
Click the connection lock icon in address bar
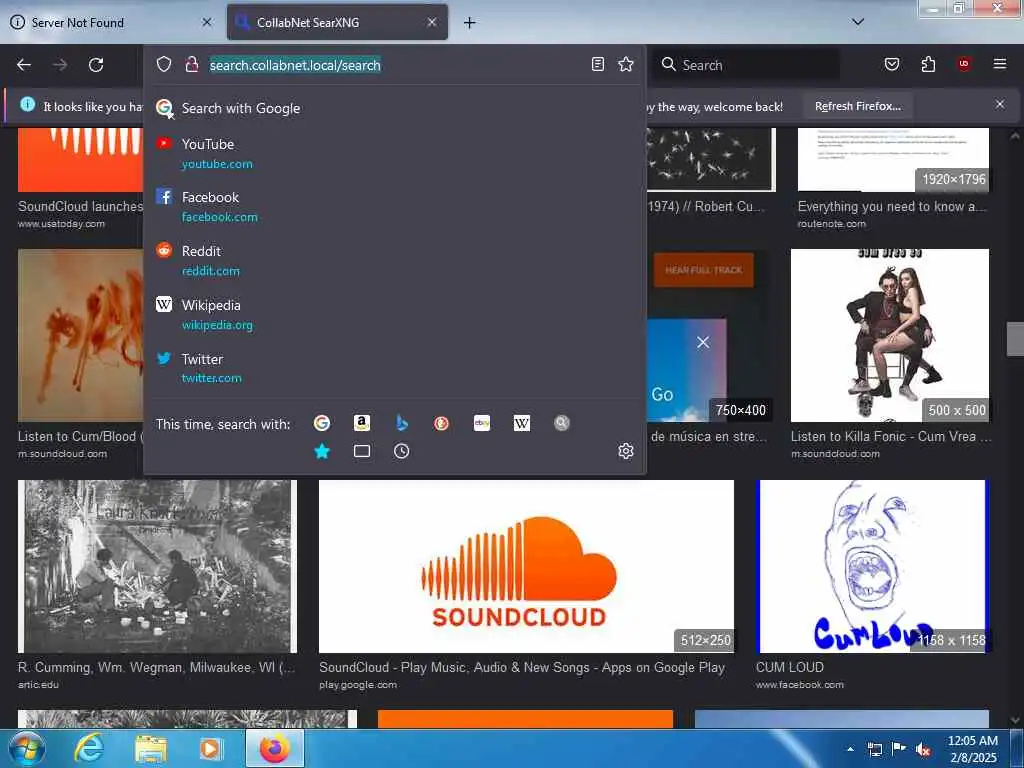(x=191, y=64)
